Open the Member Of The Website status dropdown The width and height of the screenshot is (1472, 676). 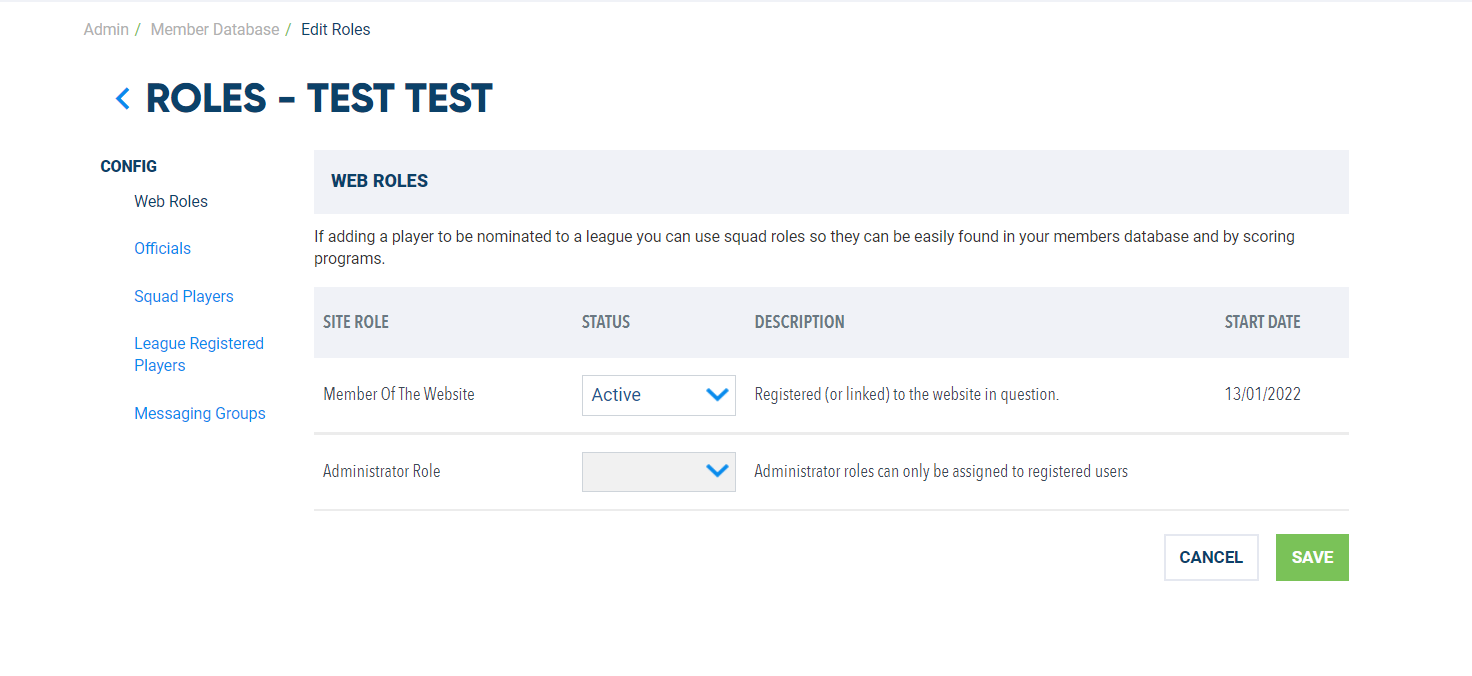pos(659,395)
